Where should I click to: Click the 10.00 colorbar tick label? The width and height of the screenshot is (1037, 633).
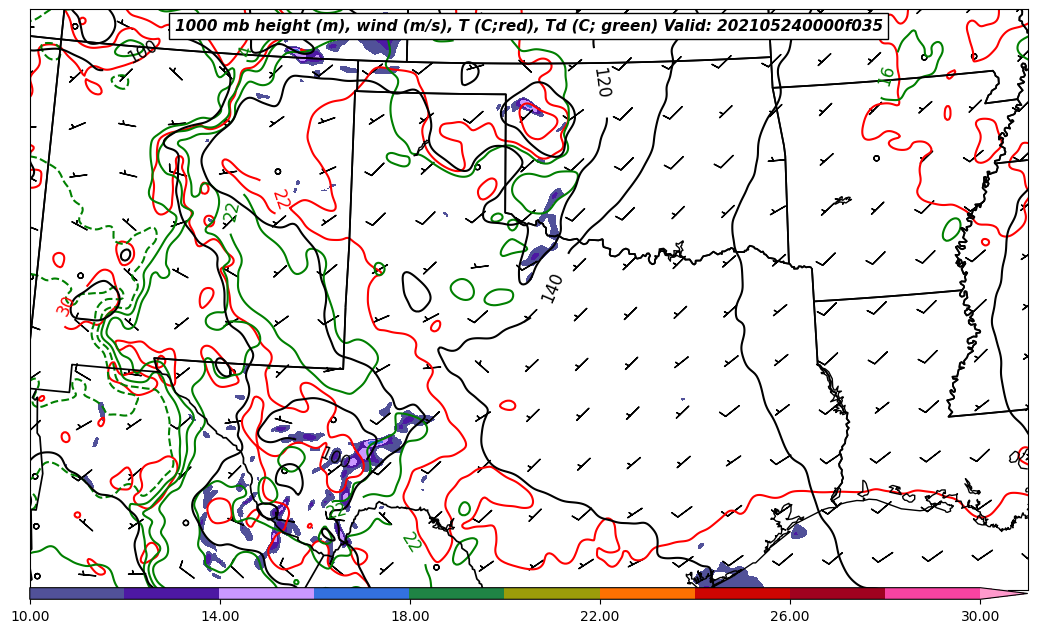(x=30, y=616)
